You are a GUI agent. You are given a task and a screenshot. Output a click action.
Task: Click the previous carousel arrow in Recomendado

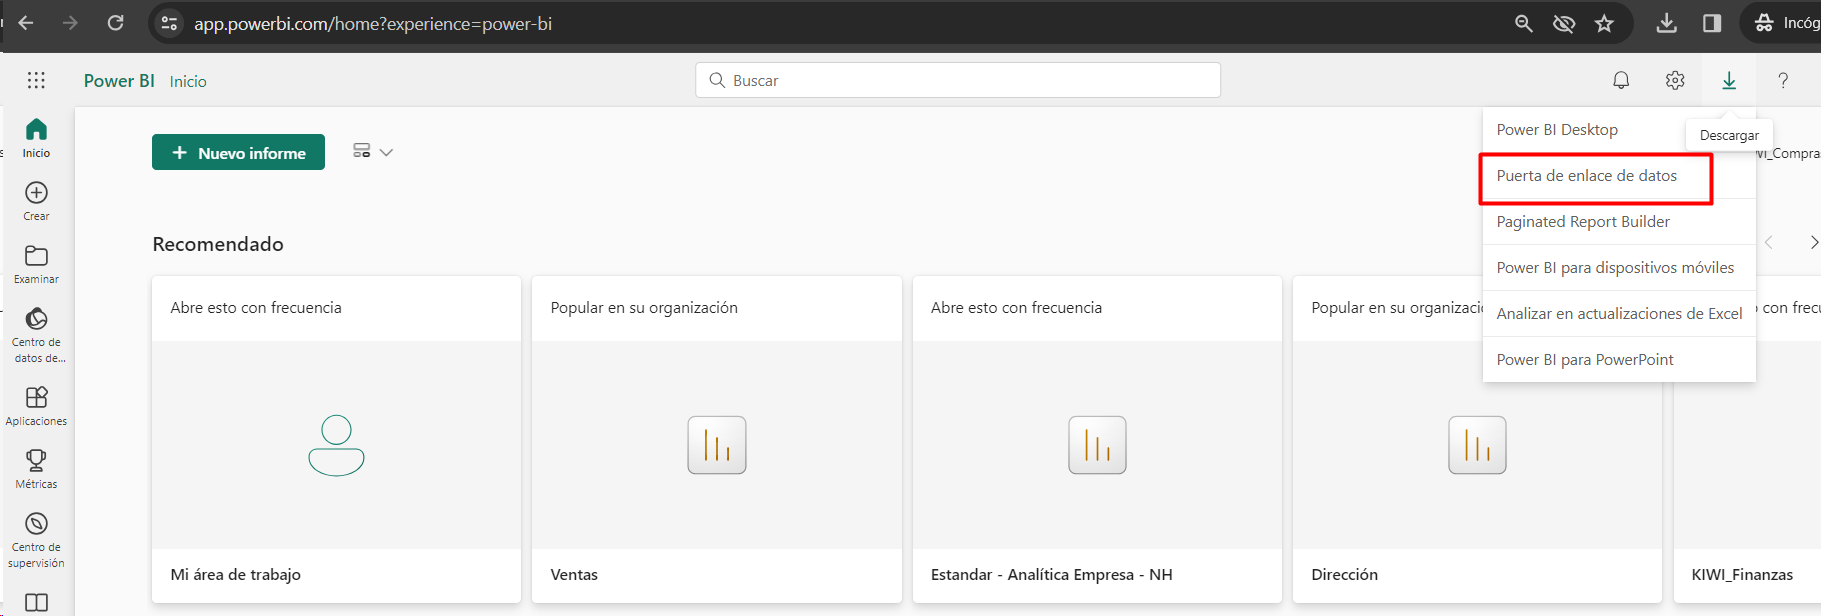click(x=1768, y=242)
